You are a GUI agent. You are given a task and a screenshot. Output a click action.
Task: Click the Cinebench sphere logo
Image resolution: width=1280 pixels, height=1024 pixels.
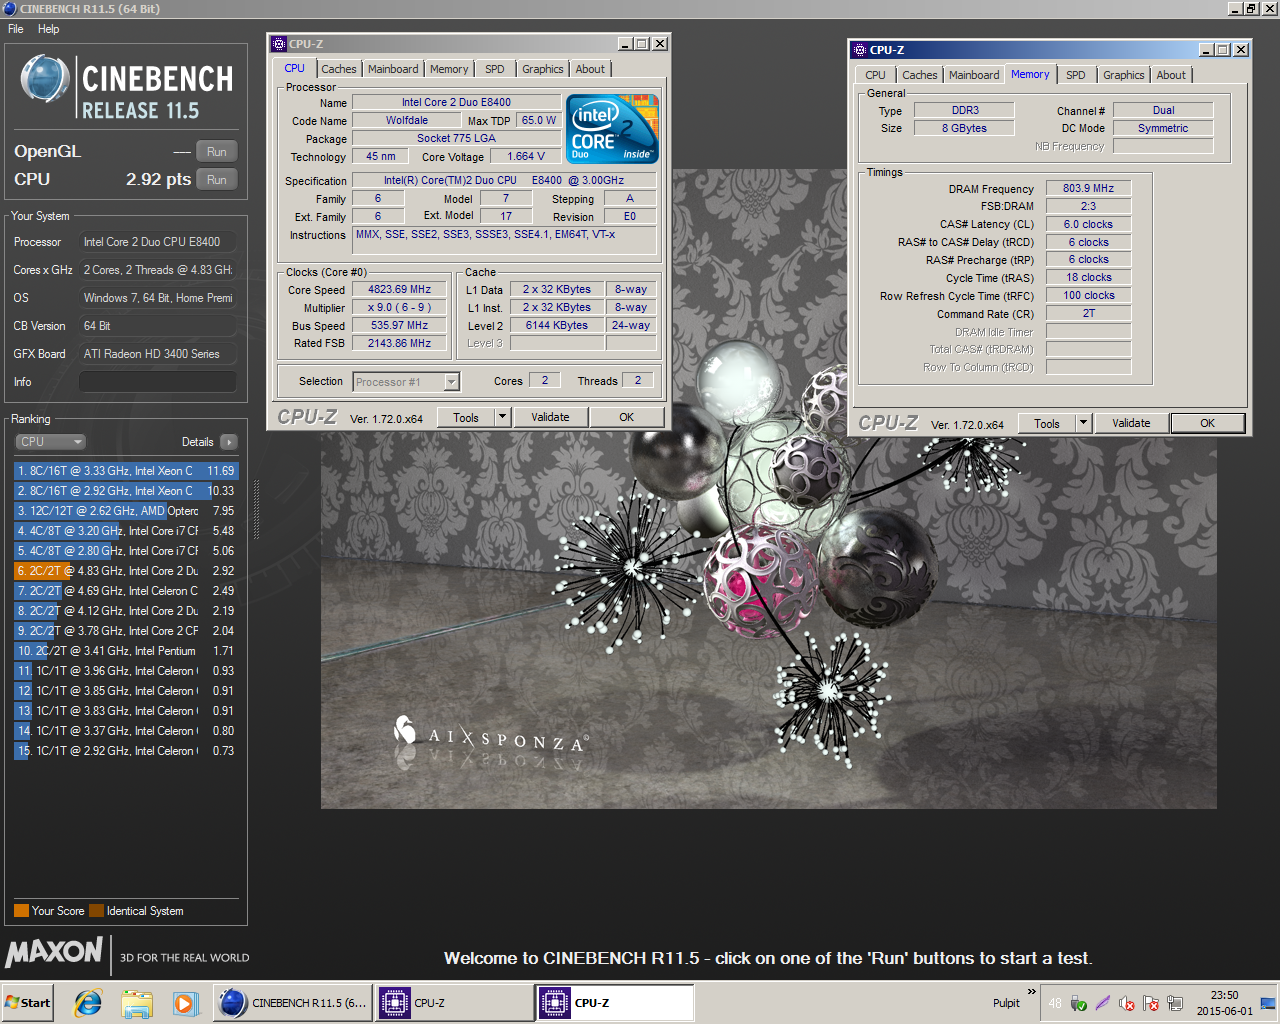point(45,80)
